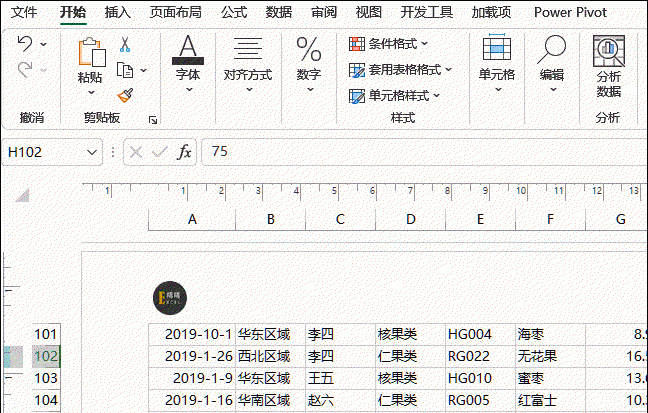The width and height of the screenshot is (648, 413).
Task: Click cell containing 红富士
Action: pyautogui.click(x=550, y=400)
